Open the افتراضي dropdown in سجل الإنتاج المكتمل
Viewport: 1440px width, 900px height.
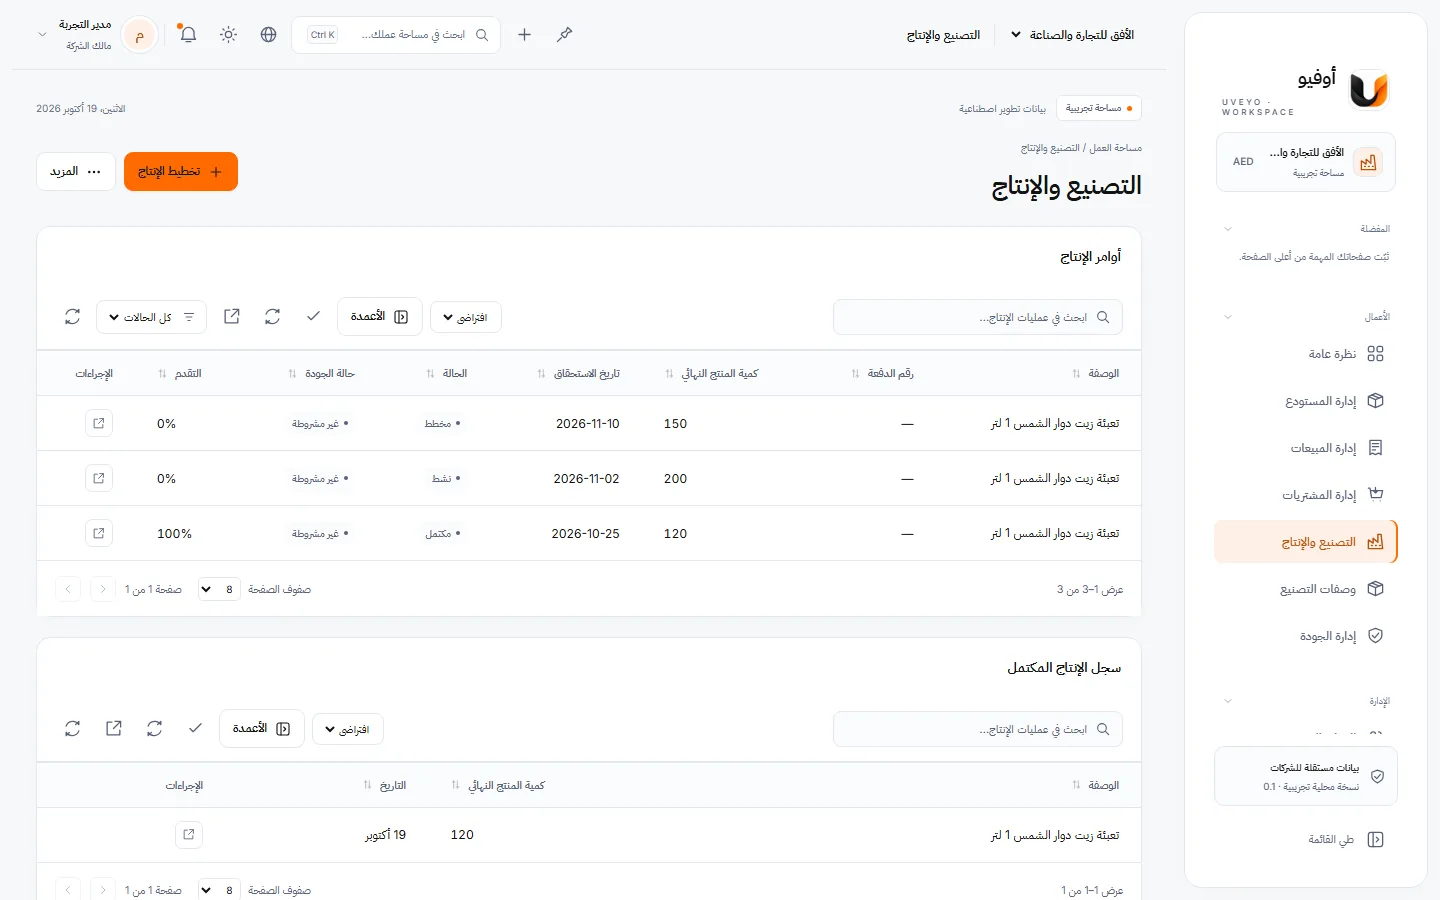pyautogui.click(x=348, y=729)
